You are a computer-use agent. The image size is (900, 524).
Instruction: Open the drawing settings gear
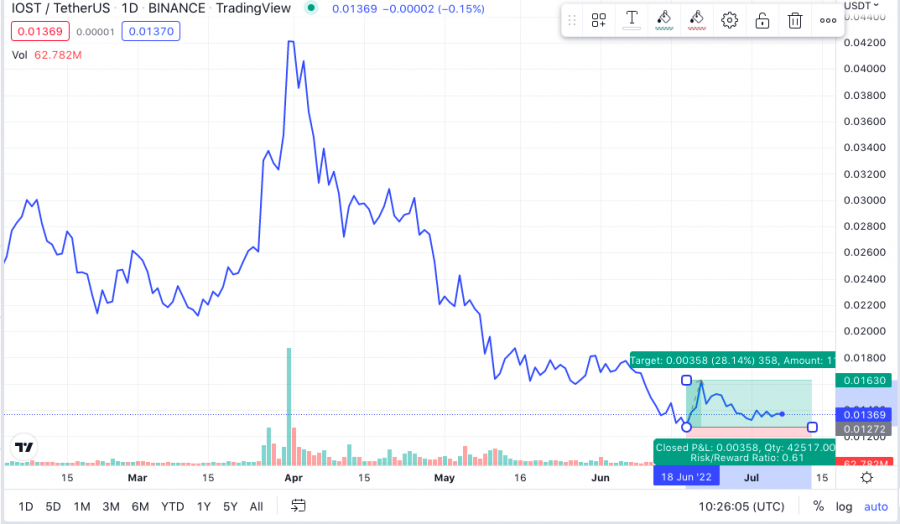(730, 21)
